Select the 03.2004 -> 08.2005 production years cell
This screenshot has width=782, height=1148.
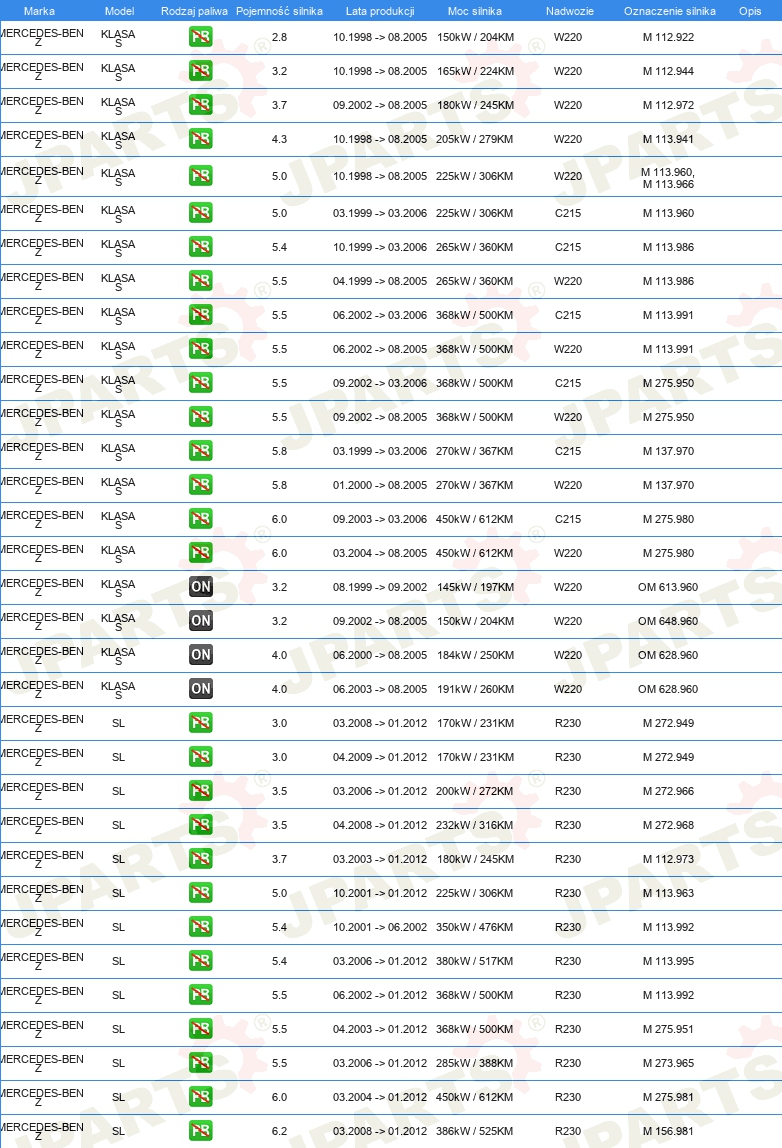pyautogui.click(x=380, y=554)
